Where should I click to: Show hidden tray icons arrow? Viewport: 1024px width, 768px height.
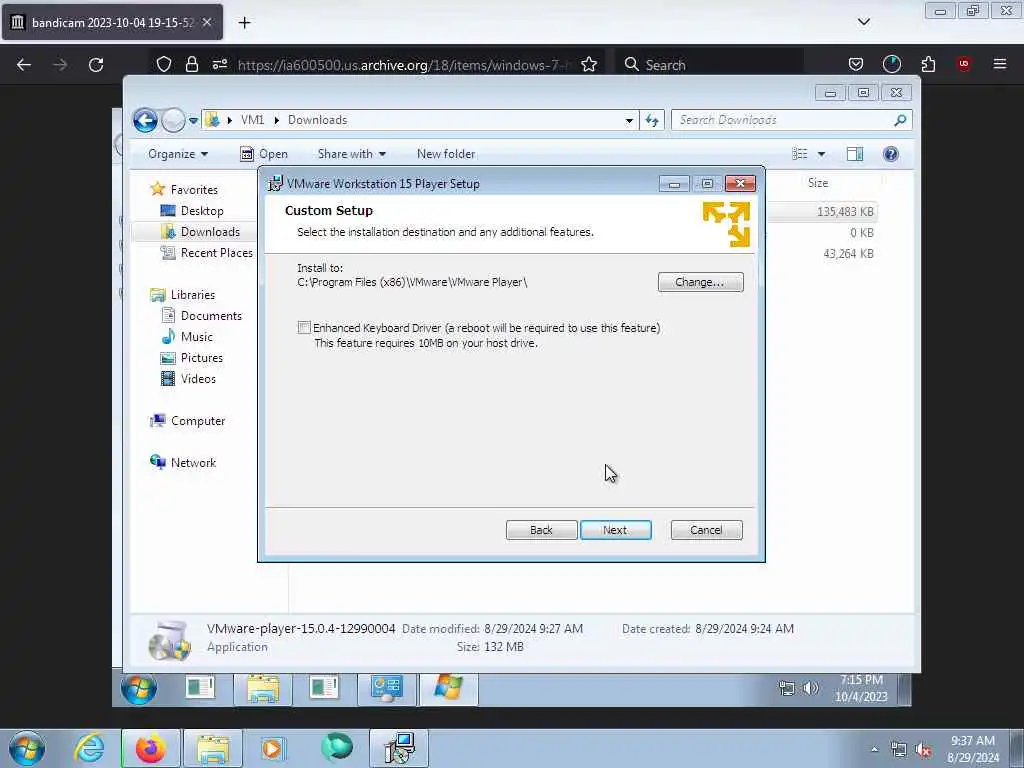(874, 750)
